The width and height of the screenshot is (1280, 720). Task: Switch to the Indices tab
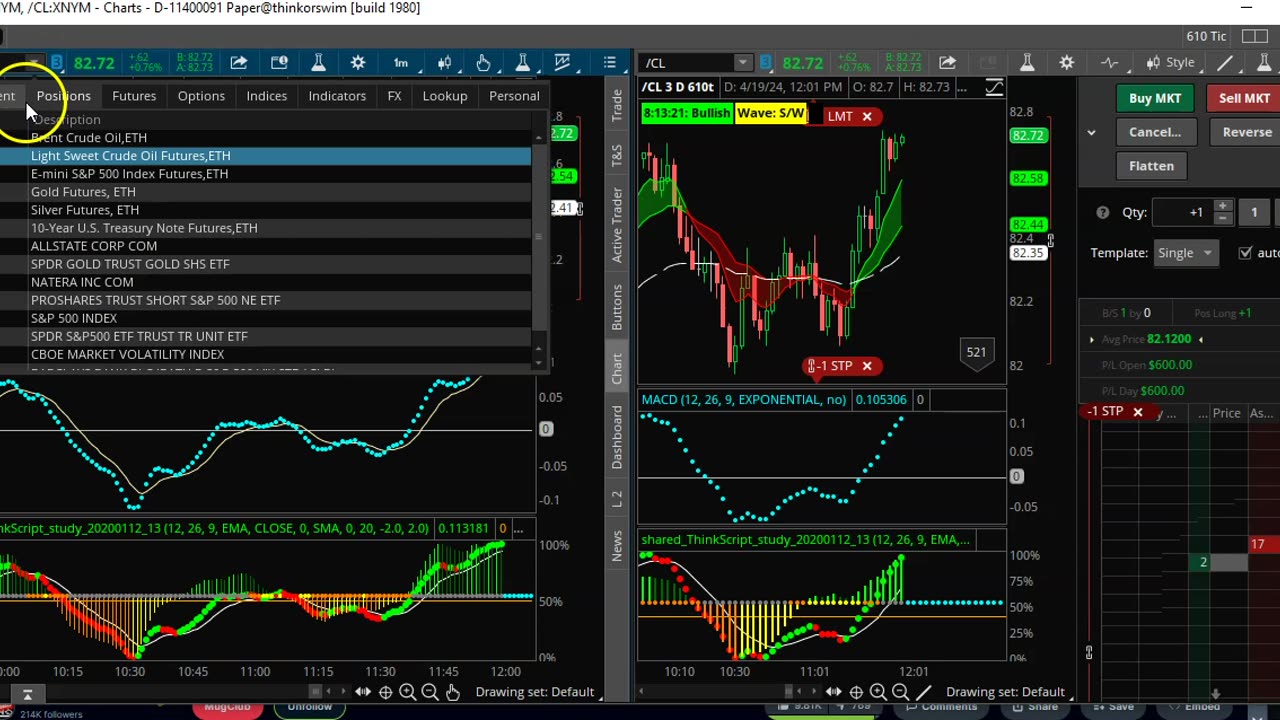click(x=267, y=96)
